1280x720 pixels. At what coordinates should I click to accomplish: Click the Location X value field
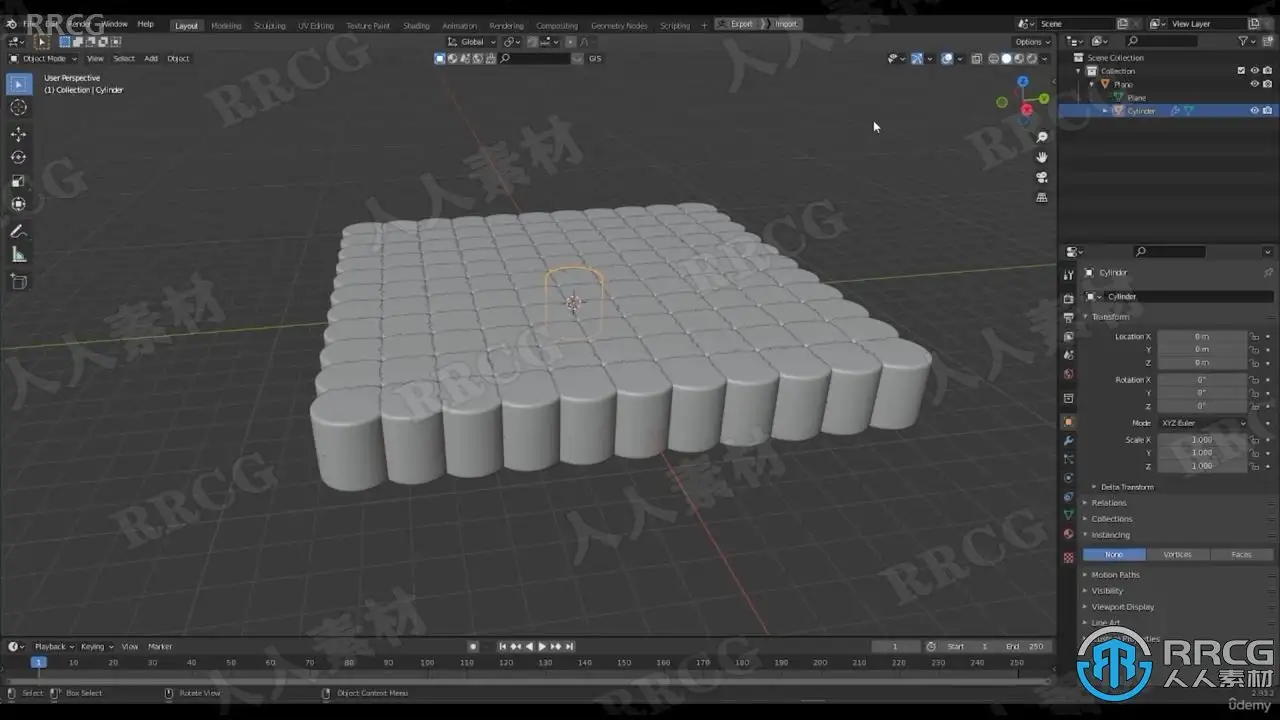coord(1202,337)
